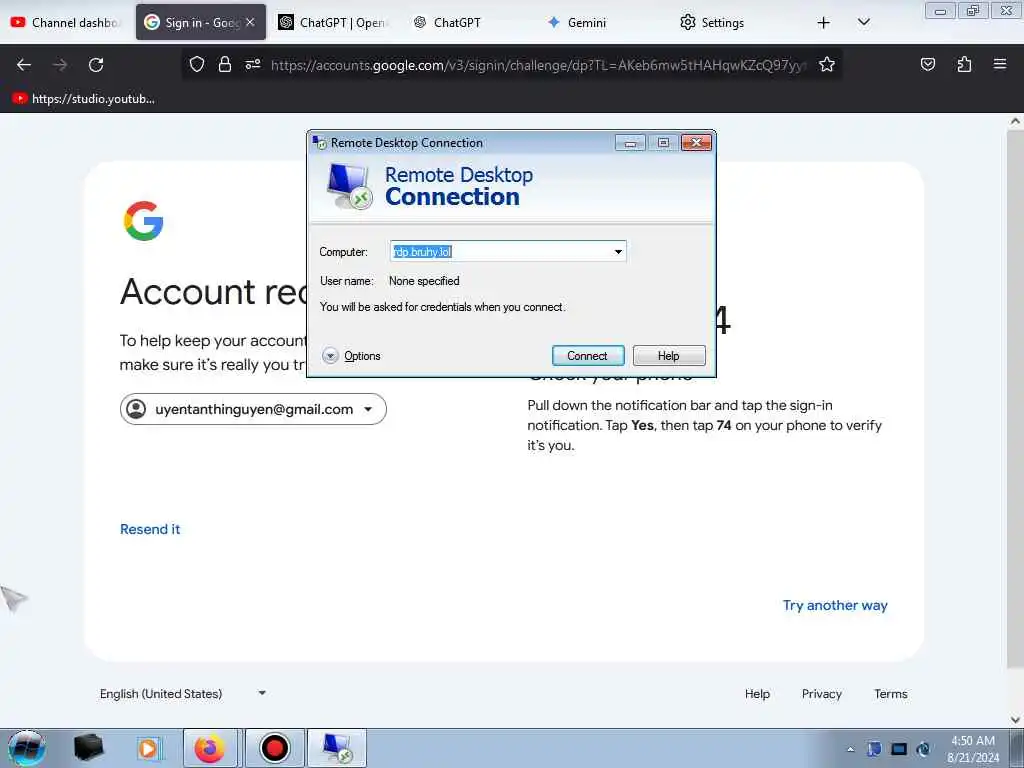Image resolution: width=1024 pixels, height=768 pixels.
Task: Switch to Firefox in the taskbar
Action: [x=210, y=748]
